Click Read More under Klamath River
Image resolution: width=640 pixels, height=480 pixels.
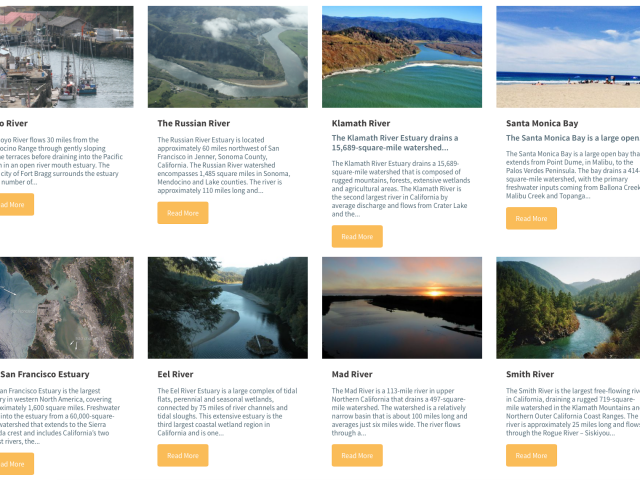point(357,236)
